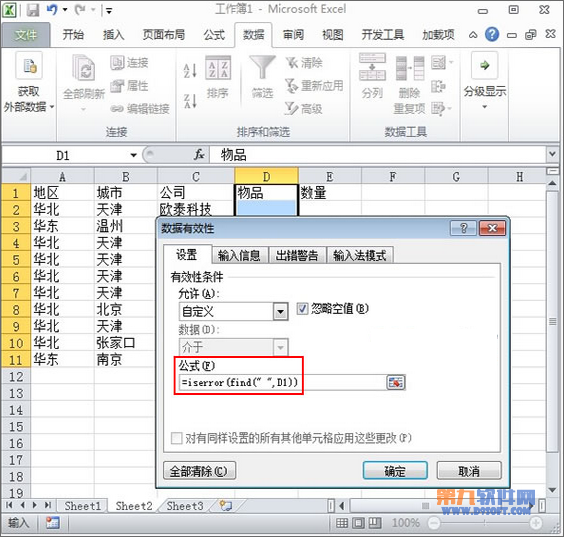Click the Save icon in quick access toolbar
Screen dimensions: 564x537
click(x=33, y=10)
